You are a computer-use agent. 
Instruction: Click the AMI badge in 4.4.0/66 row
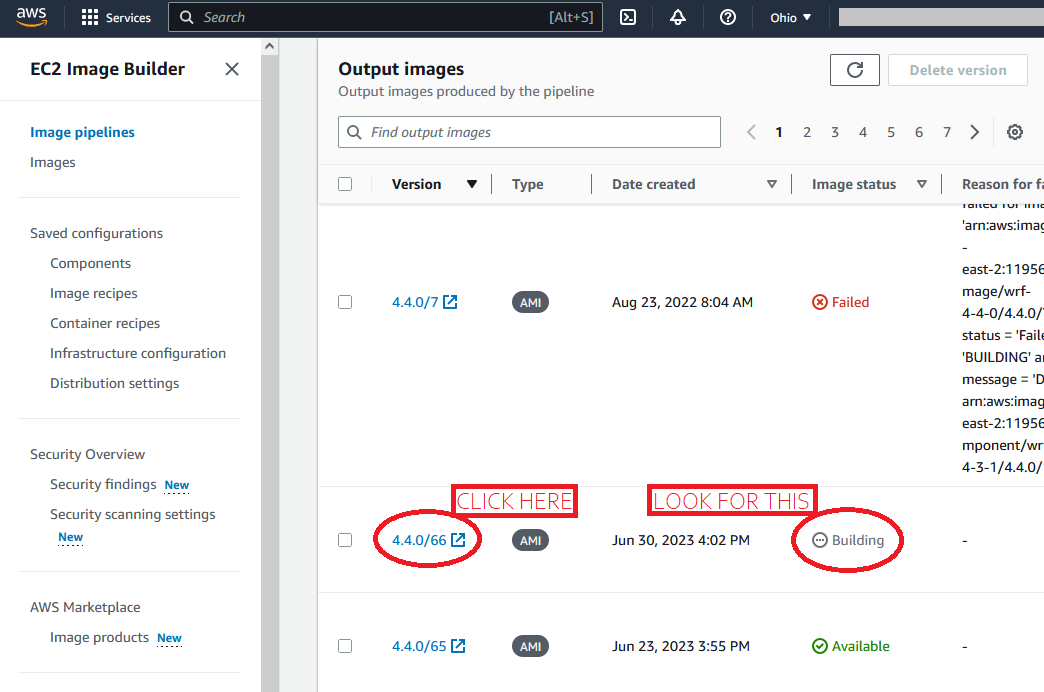point(530,540)
